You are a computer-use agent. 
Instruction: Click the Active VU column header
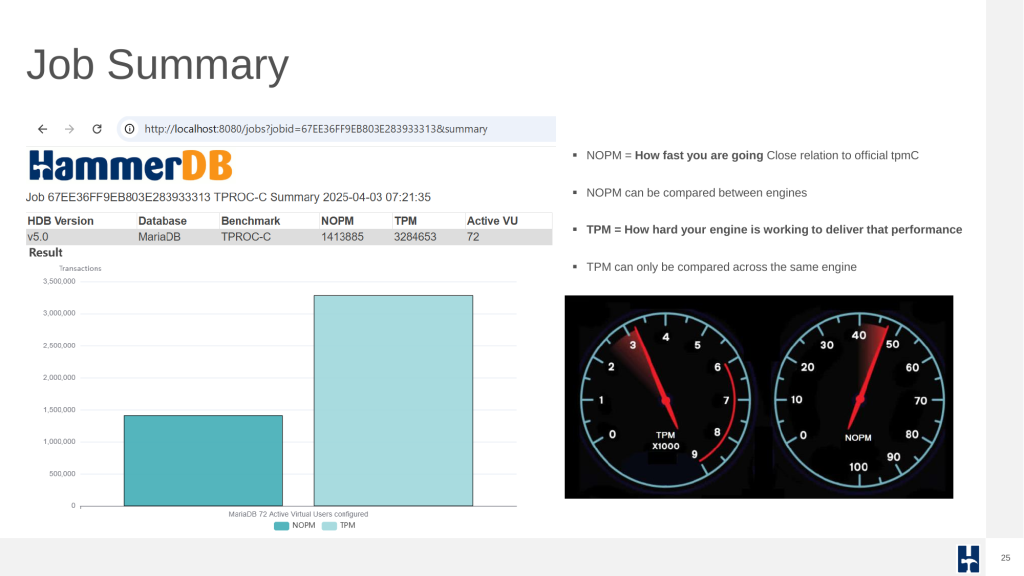tap(492, 221)
